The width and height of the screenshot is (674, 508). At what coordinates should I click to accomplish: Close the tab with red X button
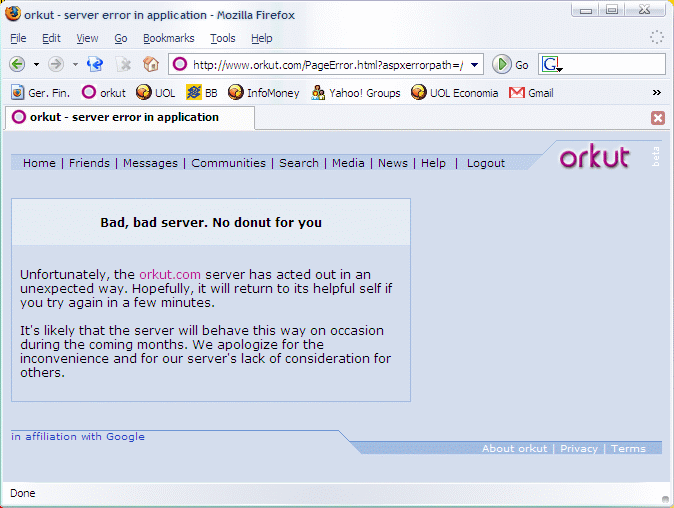pos(658,118)
